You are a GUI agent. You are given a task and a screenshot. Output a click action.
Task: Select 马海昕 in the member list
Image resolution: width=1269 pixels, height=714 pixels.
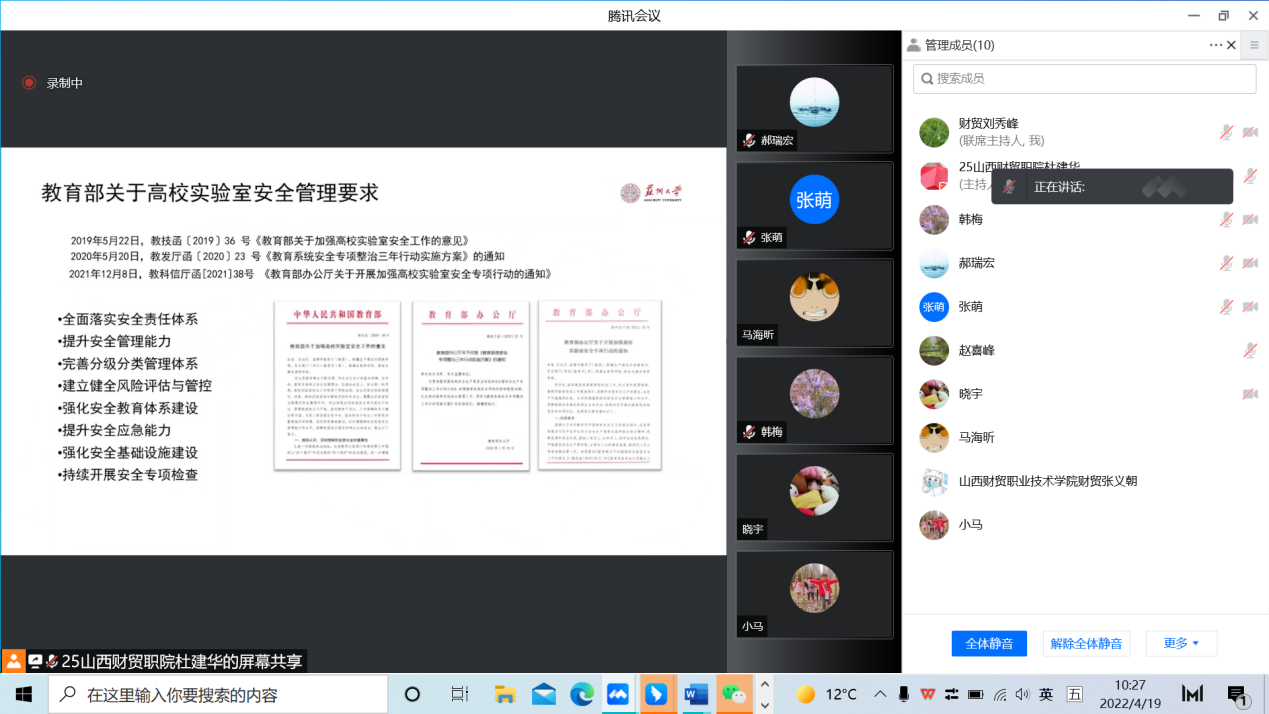[x=976, y=437]
